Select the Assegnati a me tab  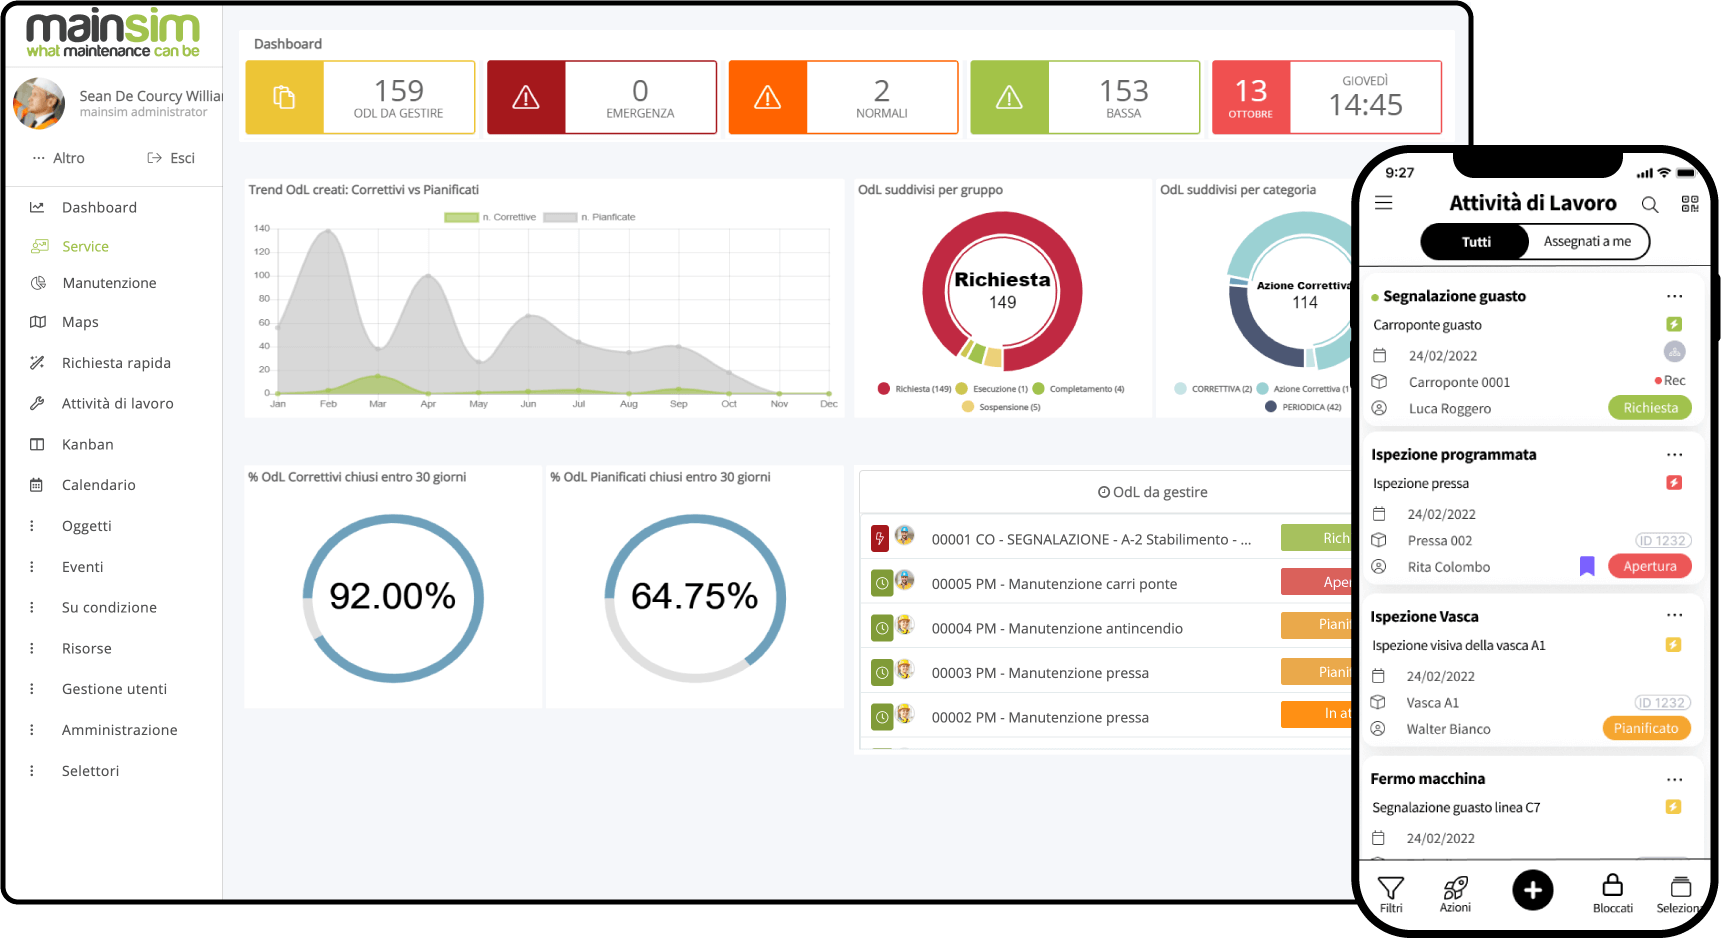[1587, 242]
